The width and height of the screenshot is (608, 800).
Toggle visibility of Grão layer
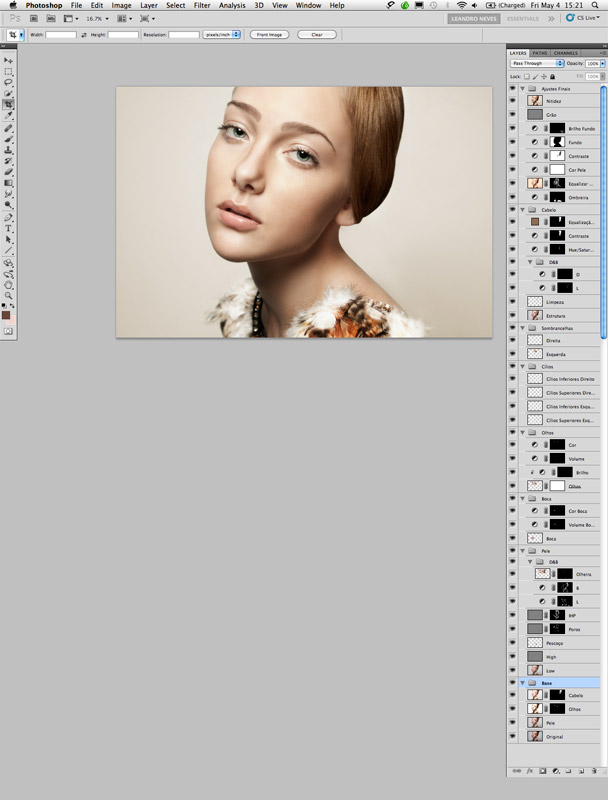point(513,115)
